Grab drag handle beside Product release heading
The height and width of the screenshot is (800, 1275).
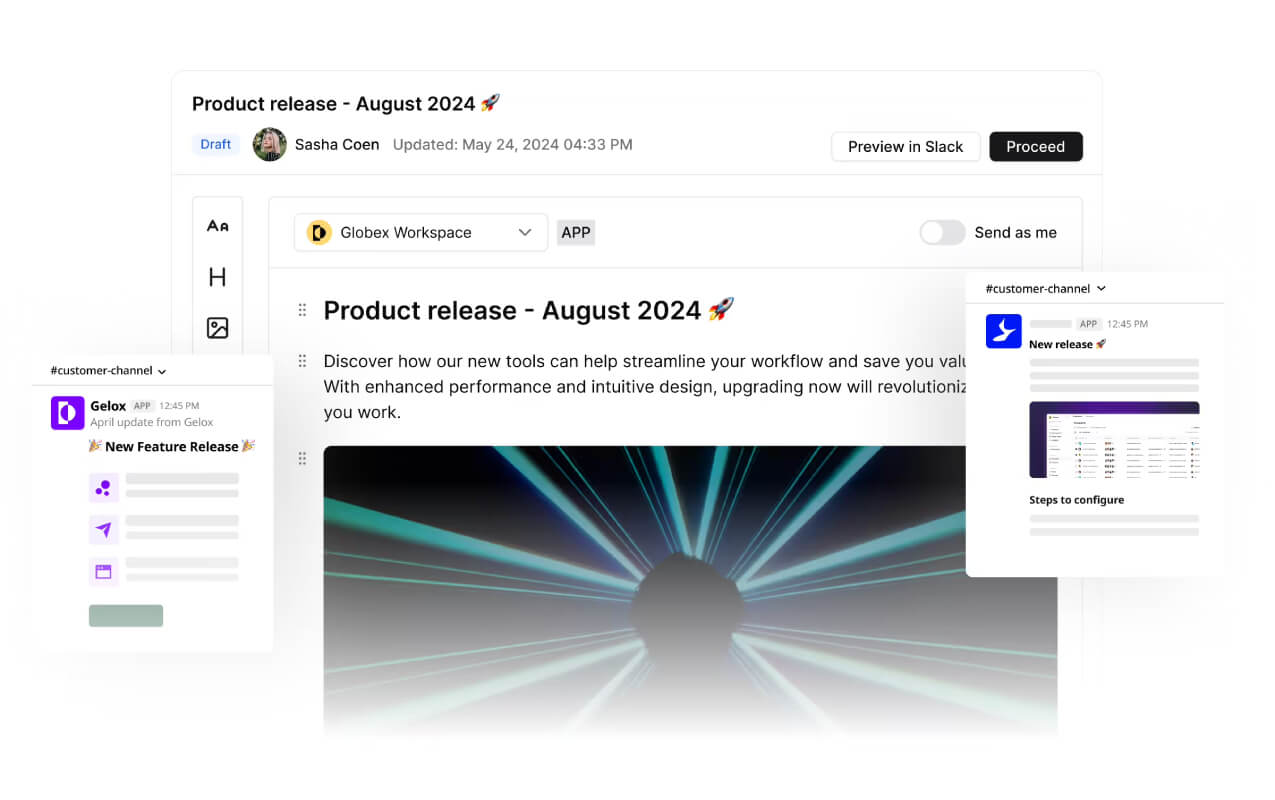302,310
